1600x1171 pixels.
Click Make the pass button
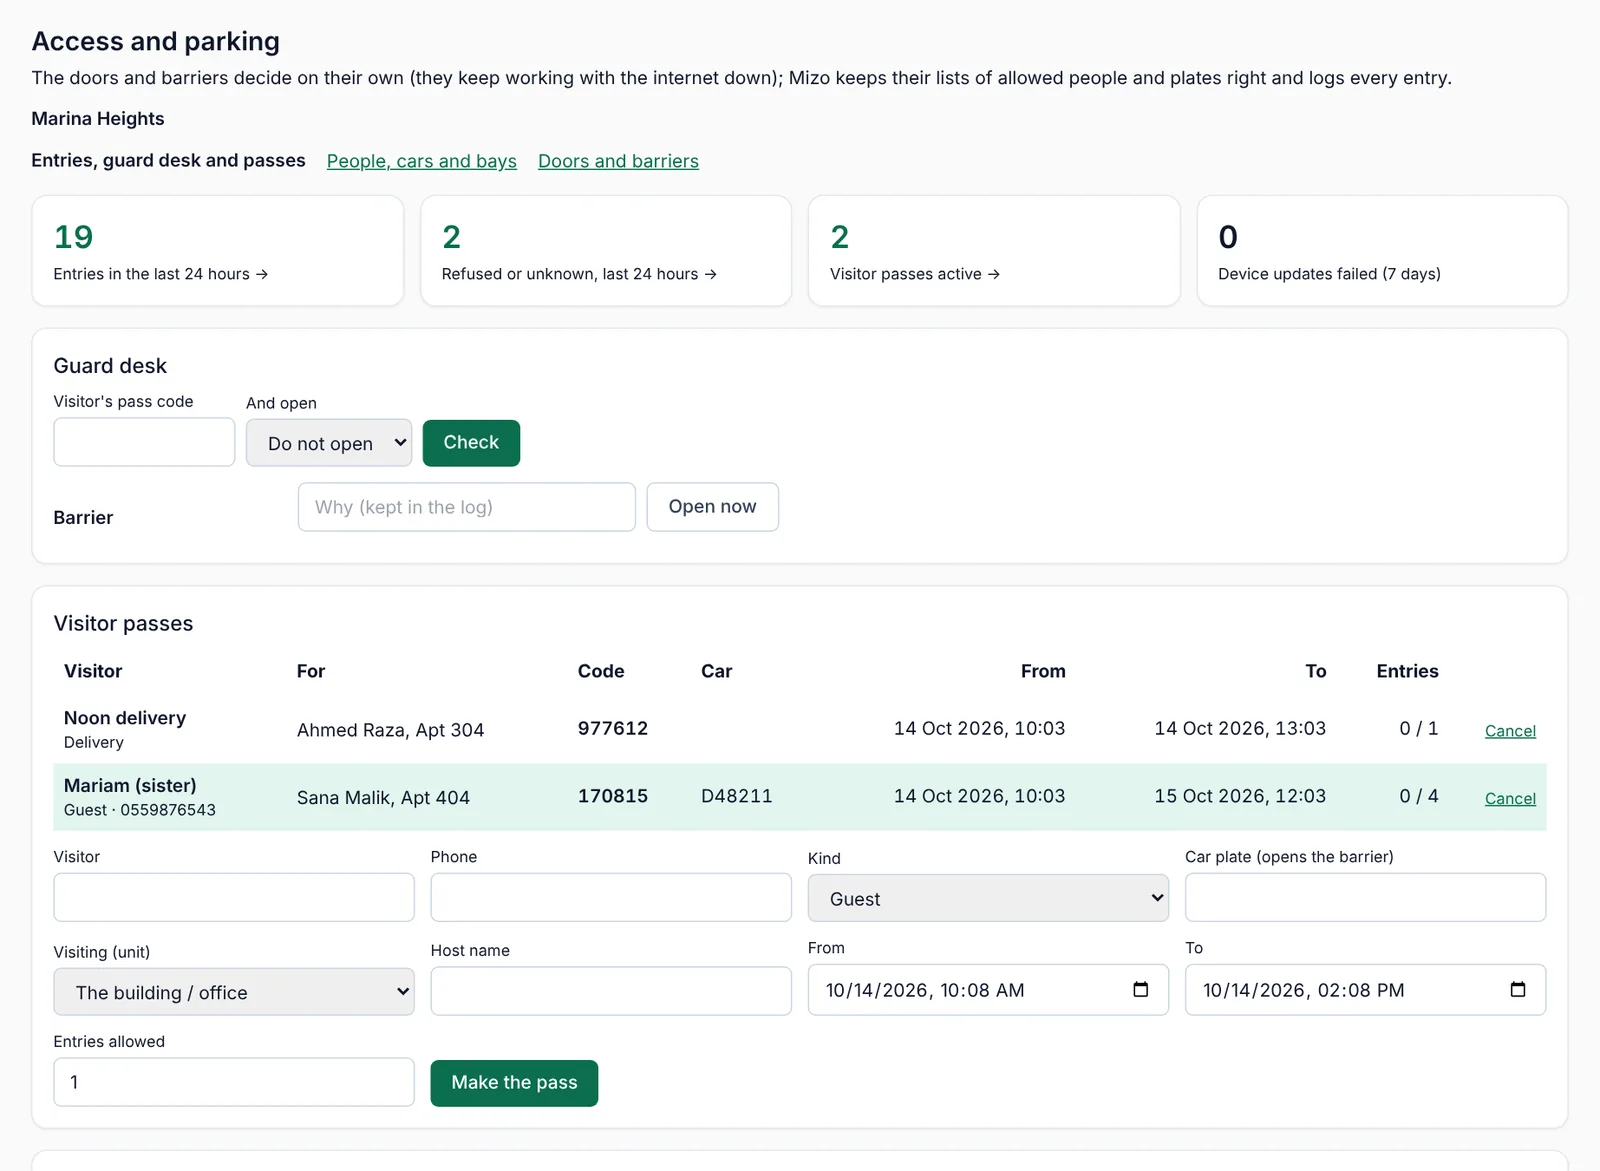(514, 1083)
